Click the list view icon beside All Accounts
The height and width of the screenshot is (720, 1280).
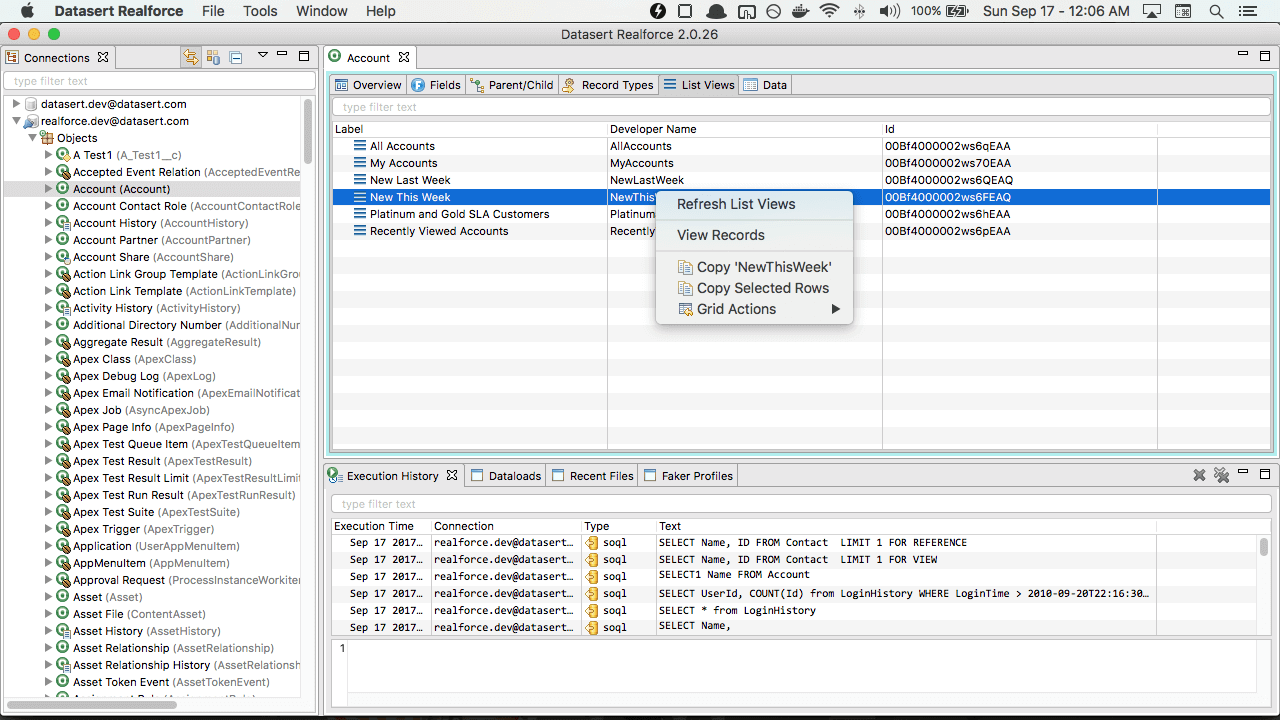point(360,146)
